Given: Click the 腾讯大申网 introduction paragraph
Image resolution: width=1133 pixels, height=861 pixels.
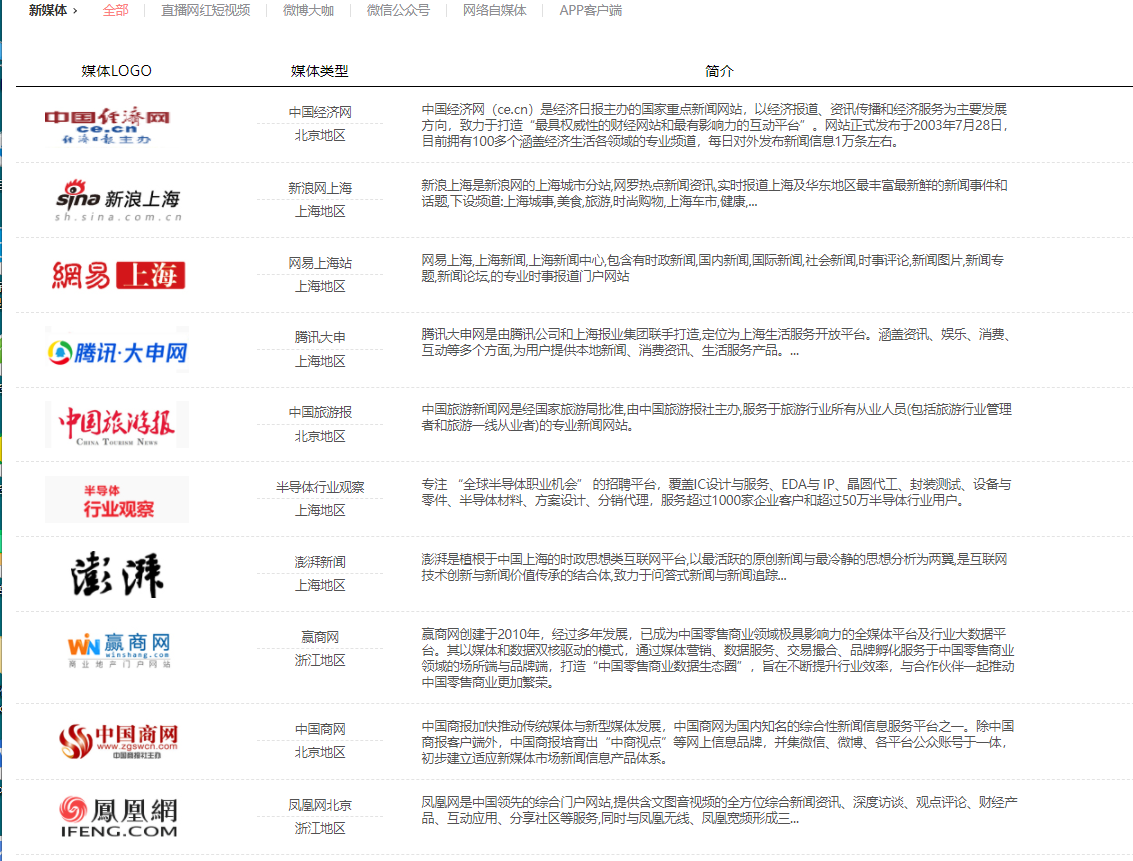Looking at the screenshot, I should pyautogui.click(x=715, y=342).
